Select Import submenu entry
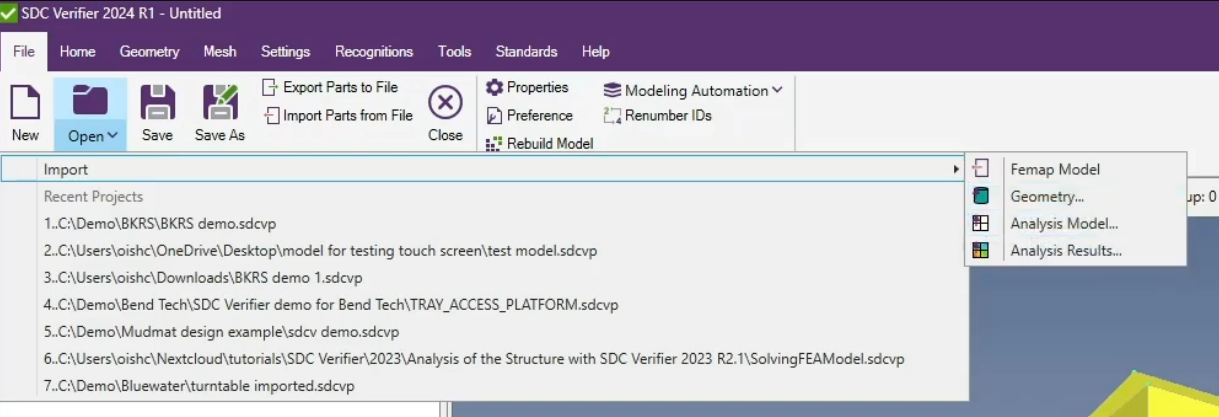This screenshot has height=417, width=1219. click(483, 169)
